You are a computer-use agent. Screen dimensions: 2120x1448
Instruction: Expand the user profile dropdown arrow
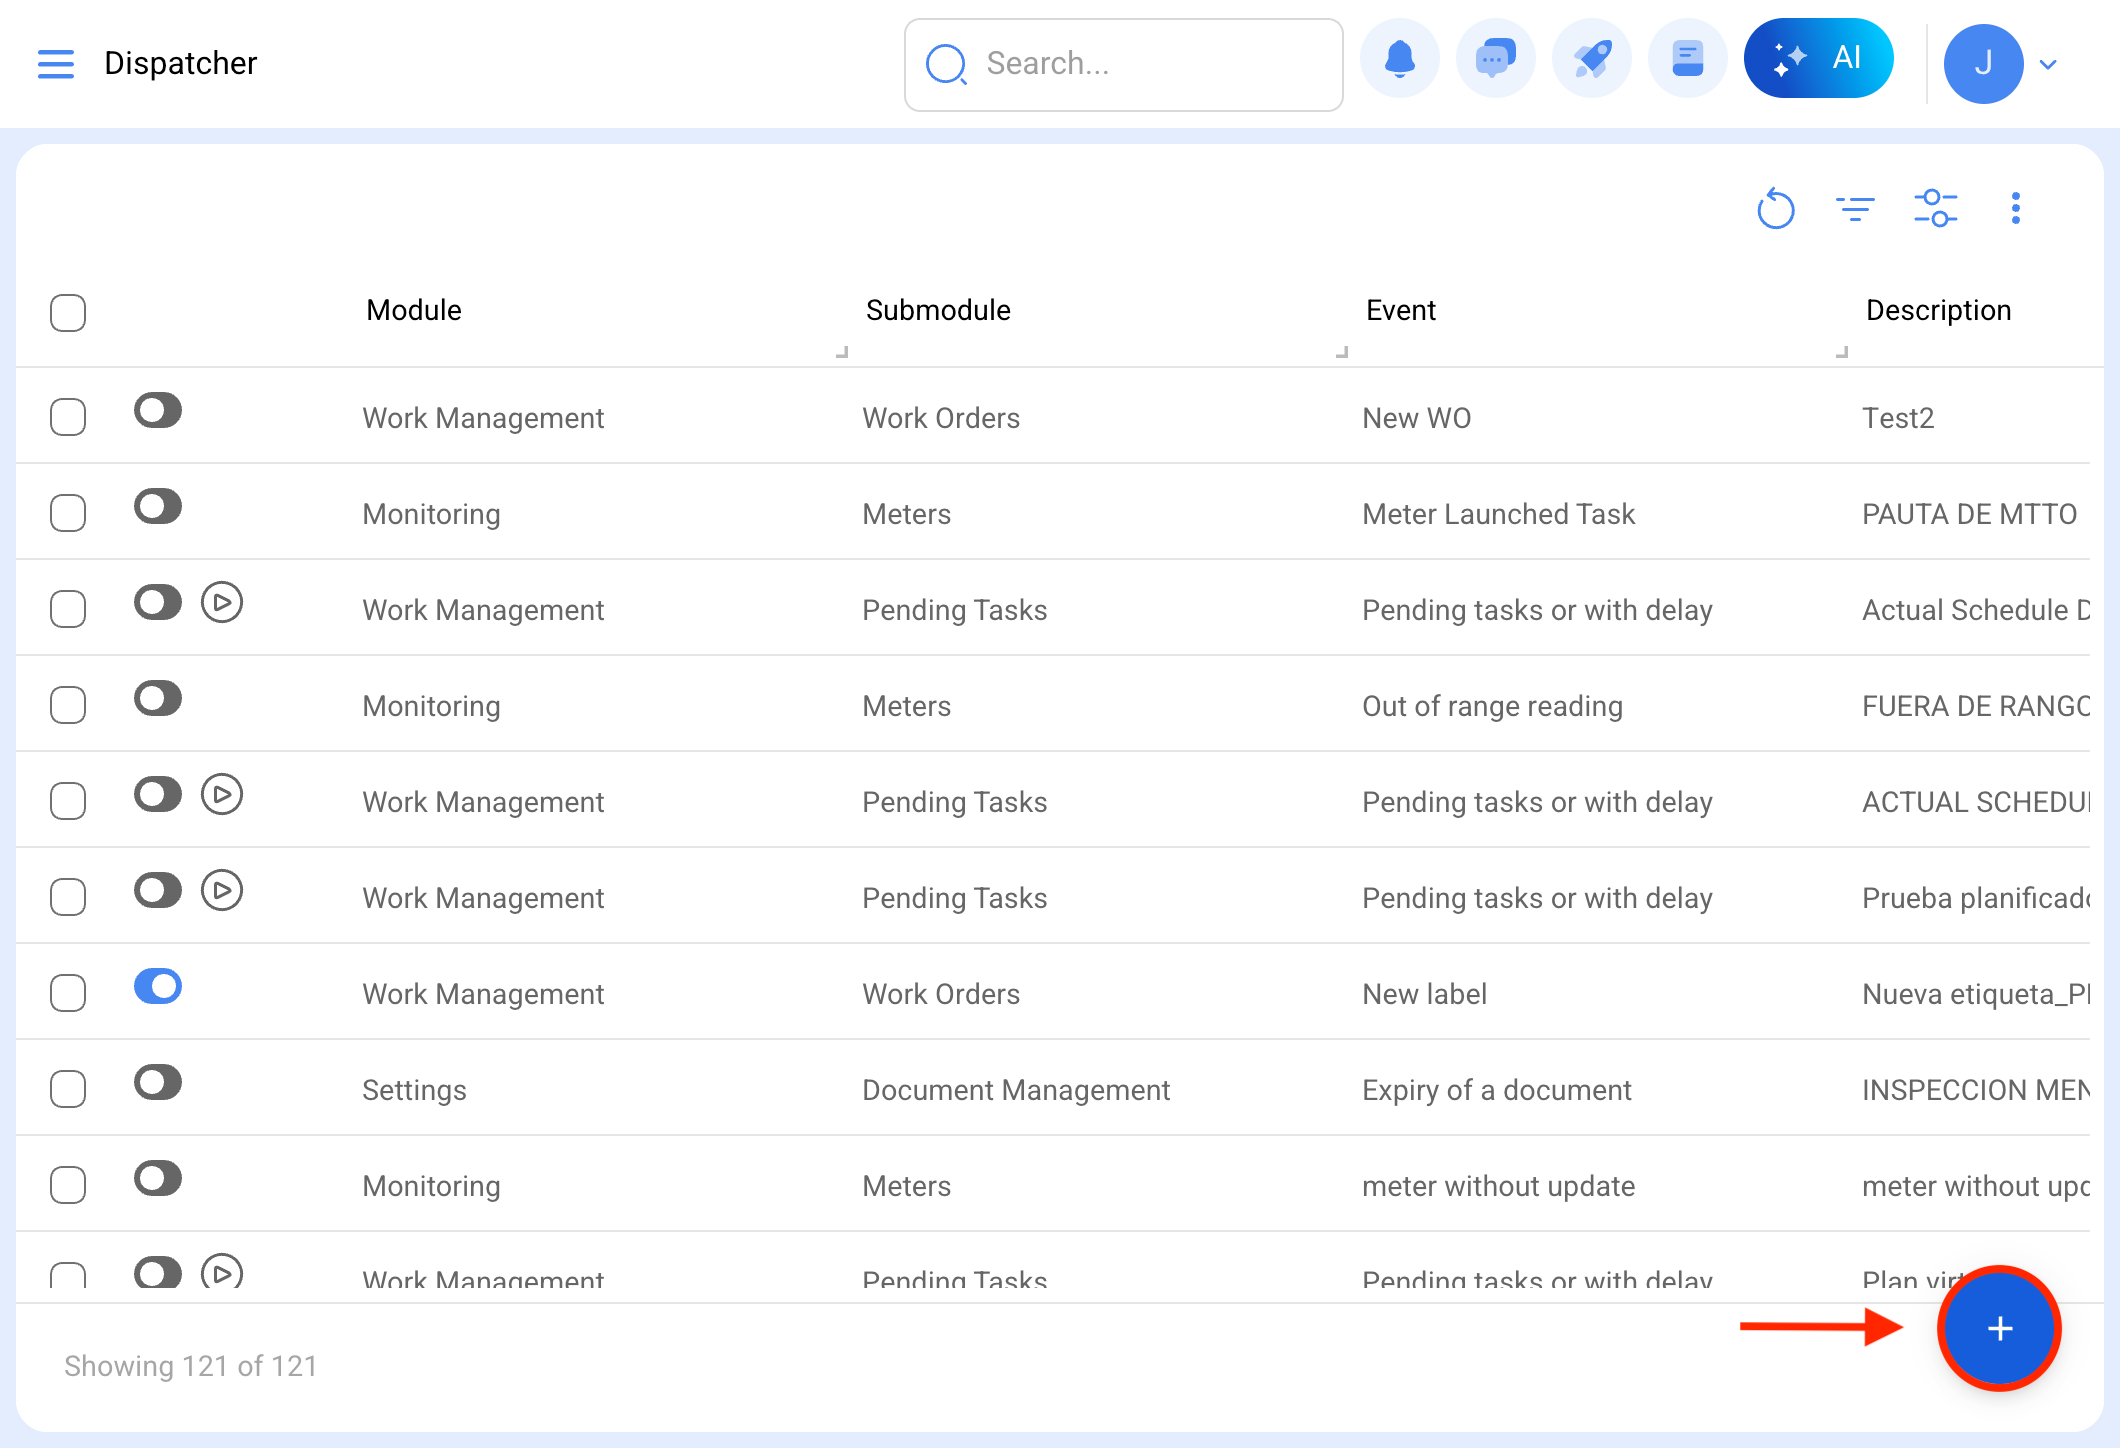pyautogui.click(x=2048, y=65)
